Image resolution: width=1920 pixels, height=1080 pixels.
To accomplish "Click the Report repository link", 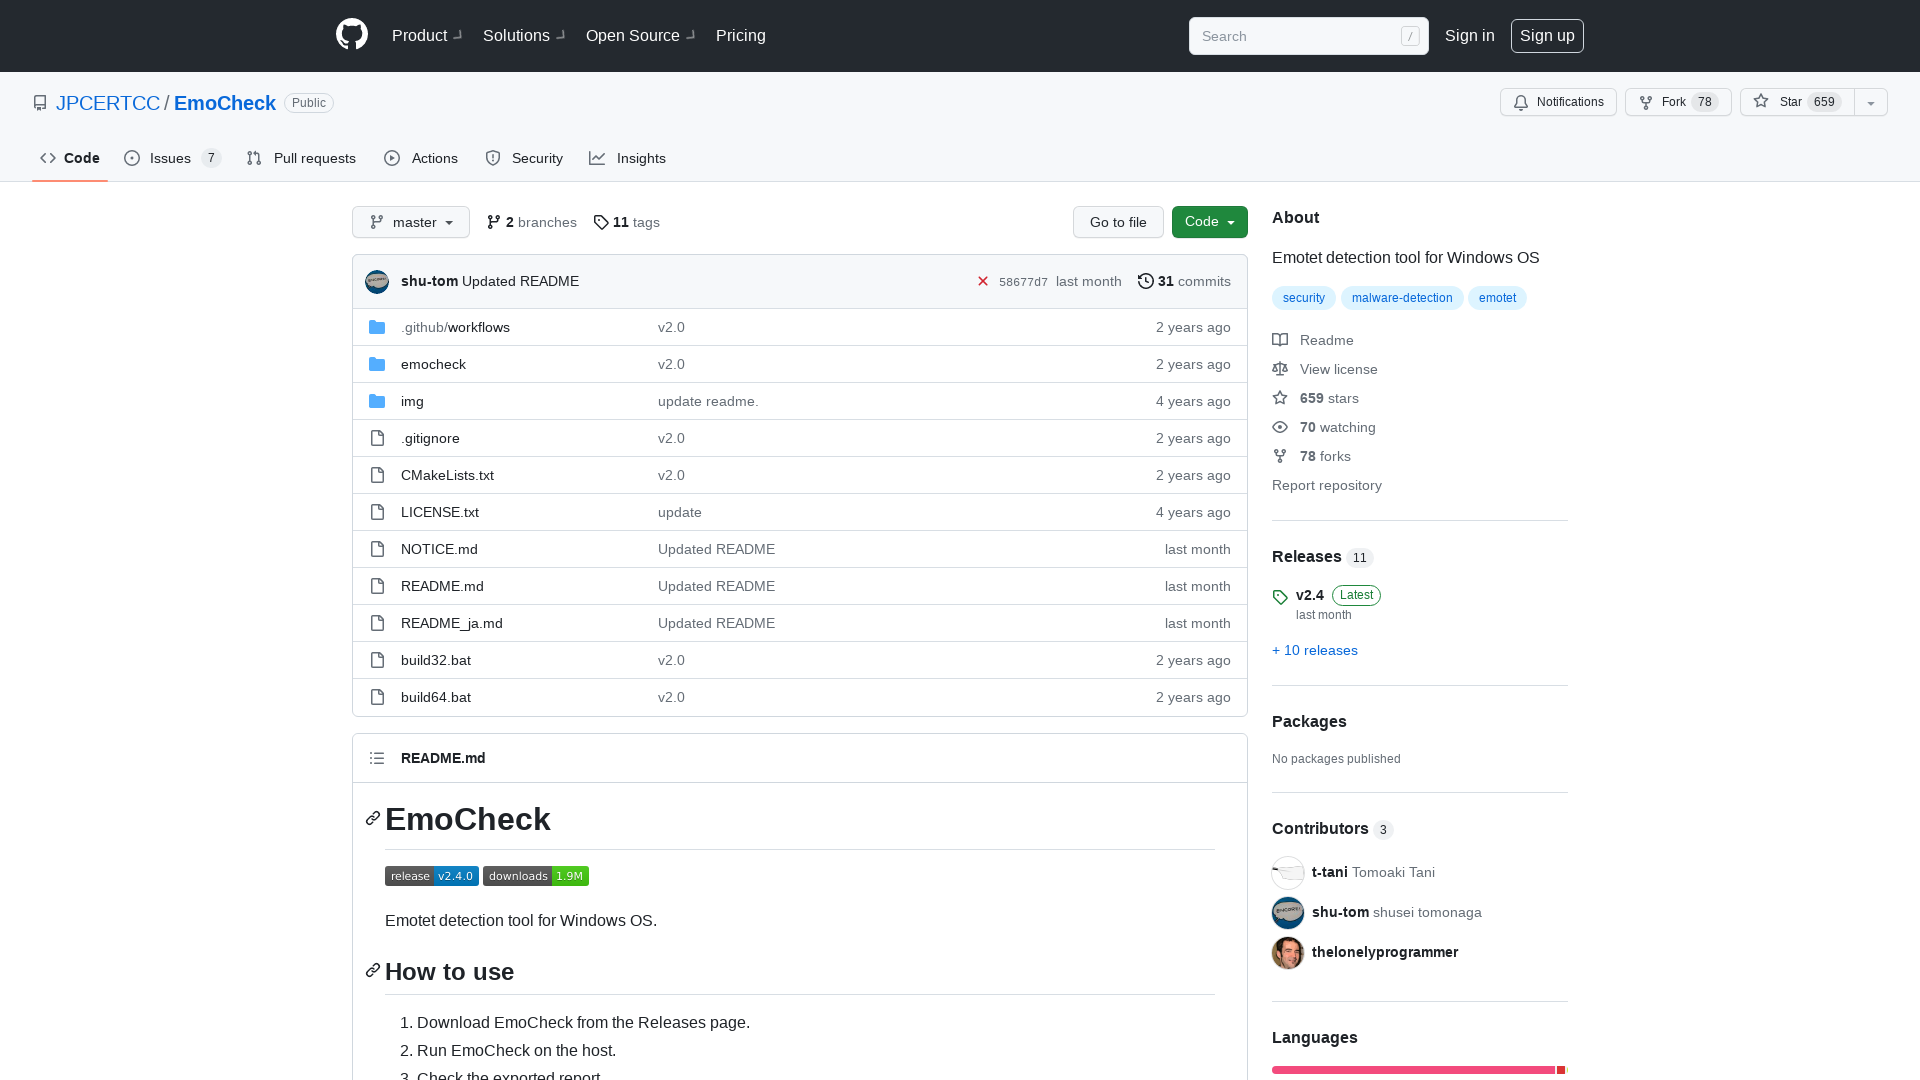I will point(1327,485).
